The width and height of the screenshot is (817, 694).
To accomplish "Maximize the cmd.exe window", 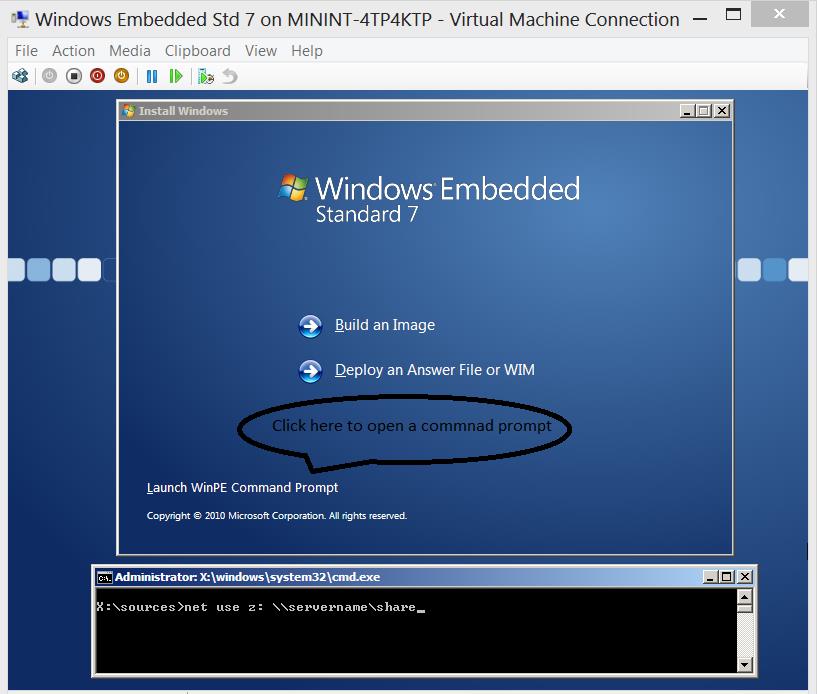I will (x=727, y=577).
